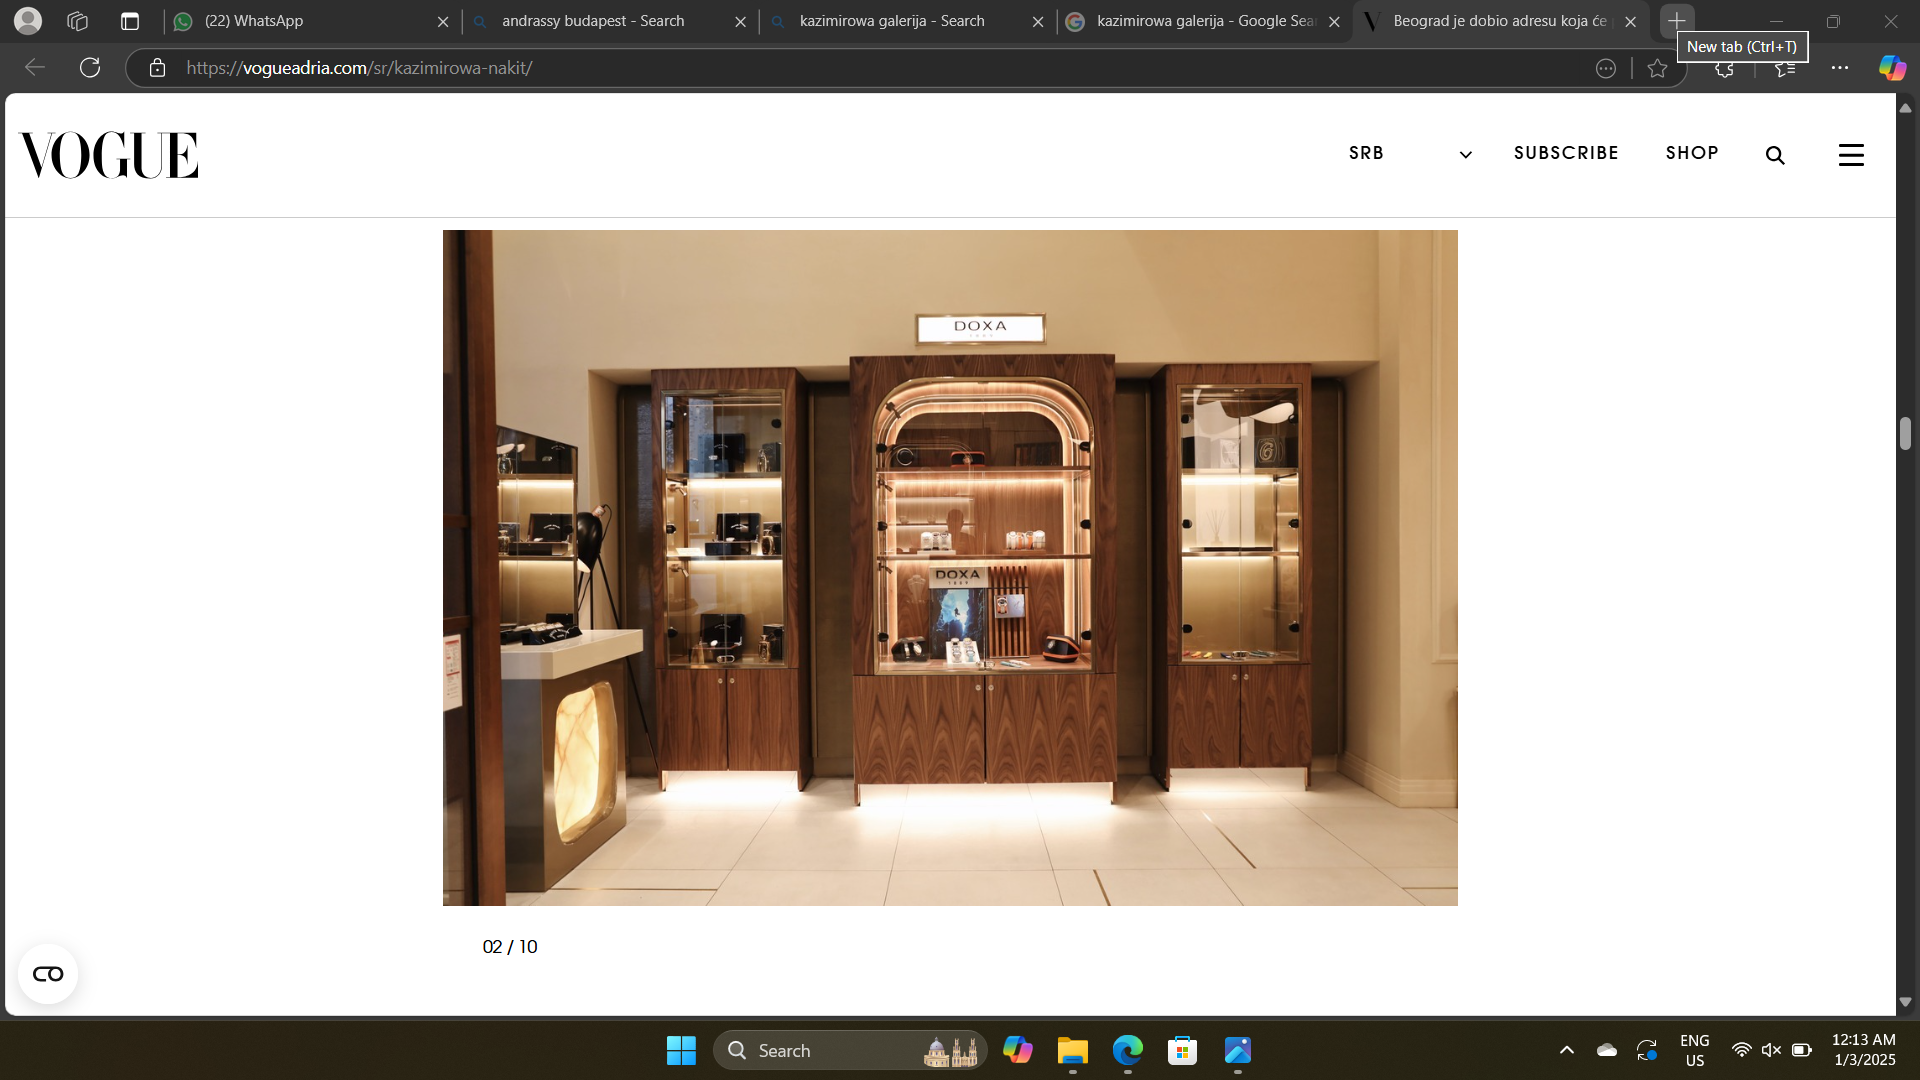Close the WhatsApp tab
The height and width of the screenshot is (1080, 1920).
(443, 21)
